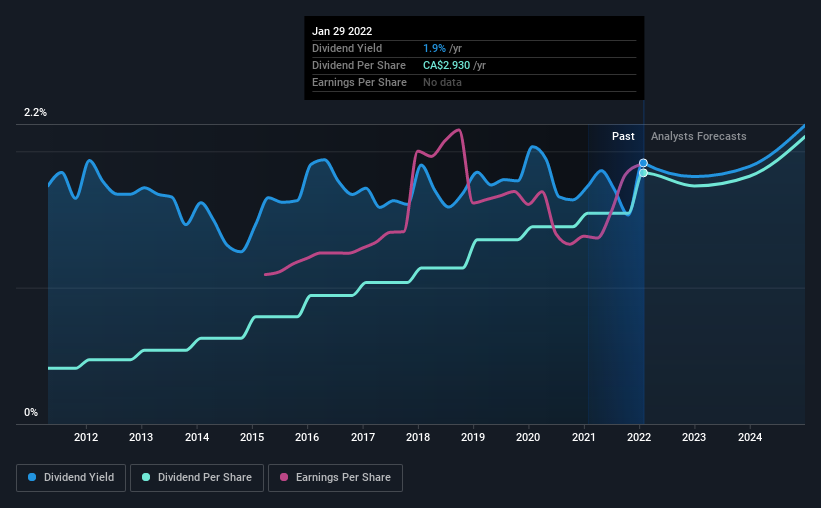The width and height of the screenshot is (821, 508).
Task: Click Dividend Yield row label in tooltip
Action: pyautogui.click(x=347, y=48)
